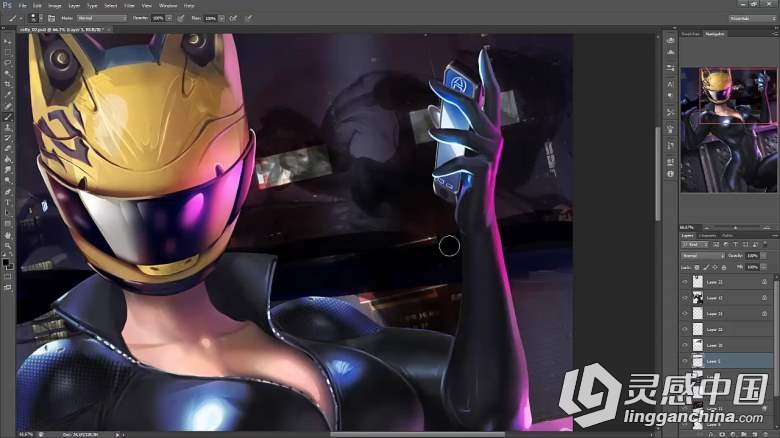Select the Dodge tool
The width and height of the screenshot is (780, 438).
(x=7, y=181)
